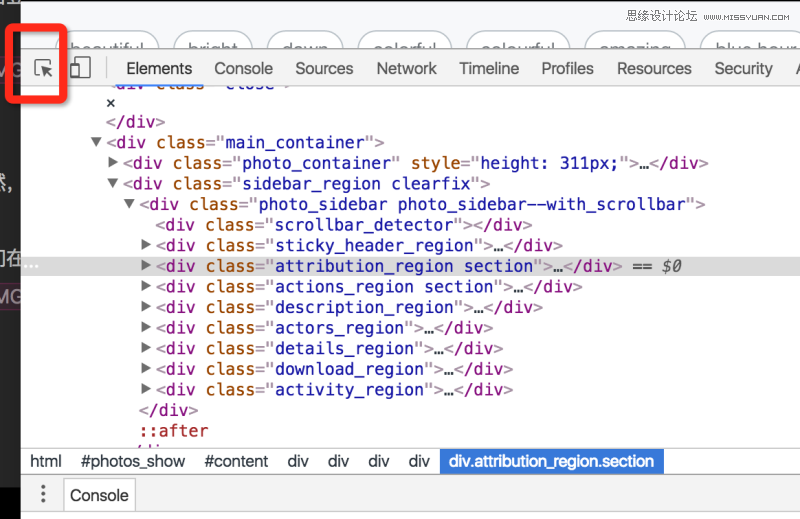Image resolution: width=800 pixels, height=519 pixels.
Task: Switch to the Network tab
Action: click(x=407, y=68)
